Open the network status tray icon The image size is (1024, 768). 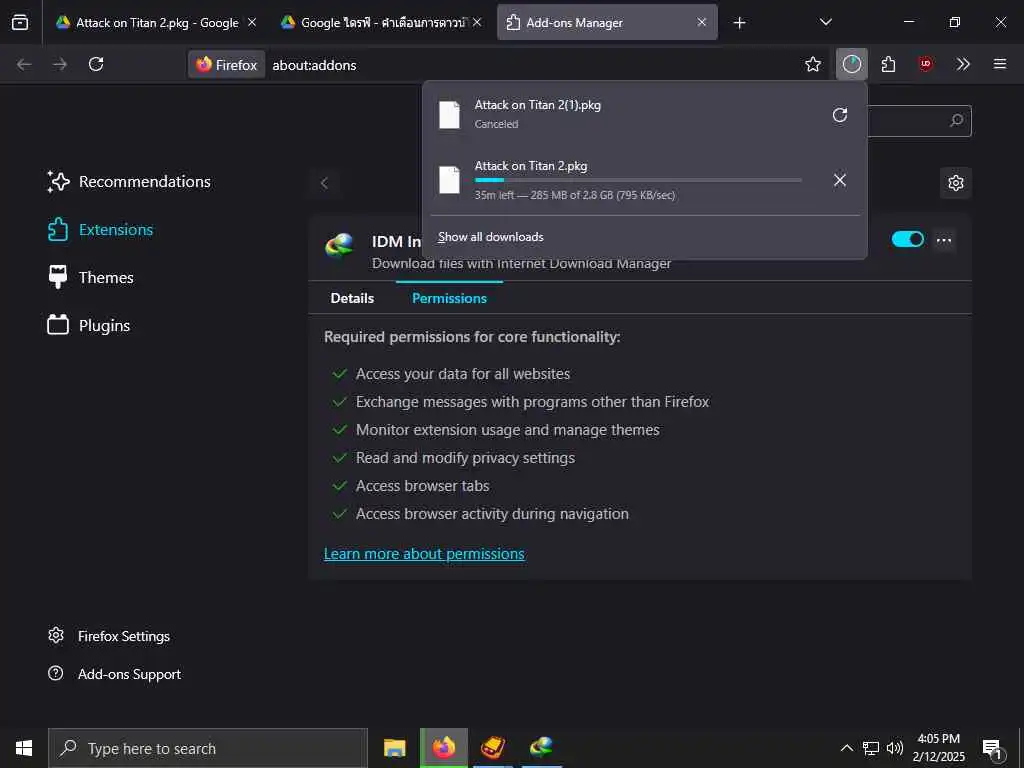871,748
